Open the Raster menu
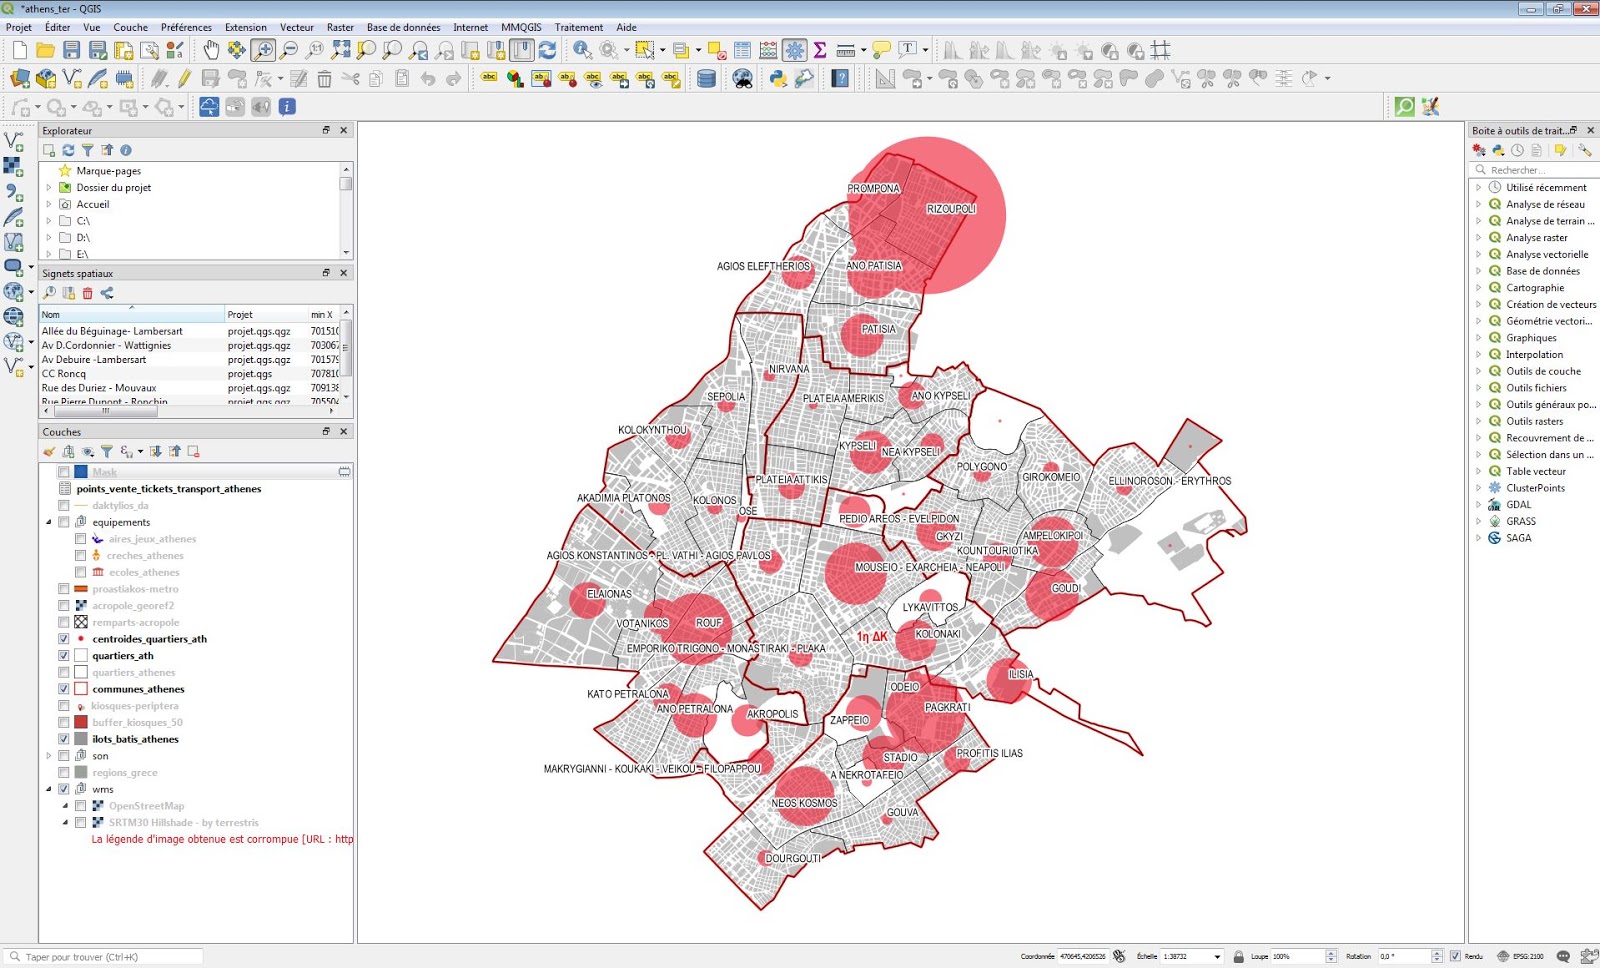The width and height of the screenshot is (1600, 968). pyautogui.click(x=340, y=27)
